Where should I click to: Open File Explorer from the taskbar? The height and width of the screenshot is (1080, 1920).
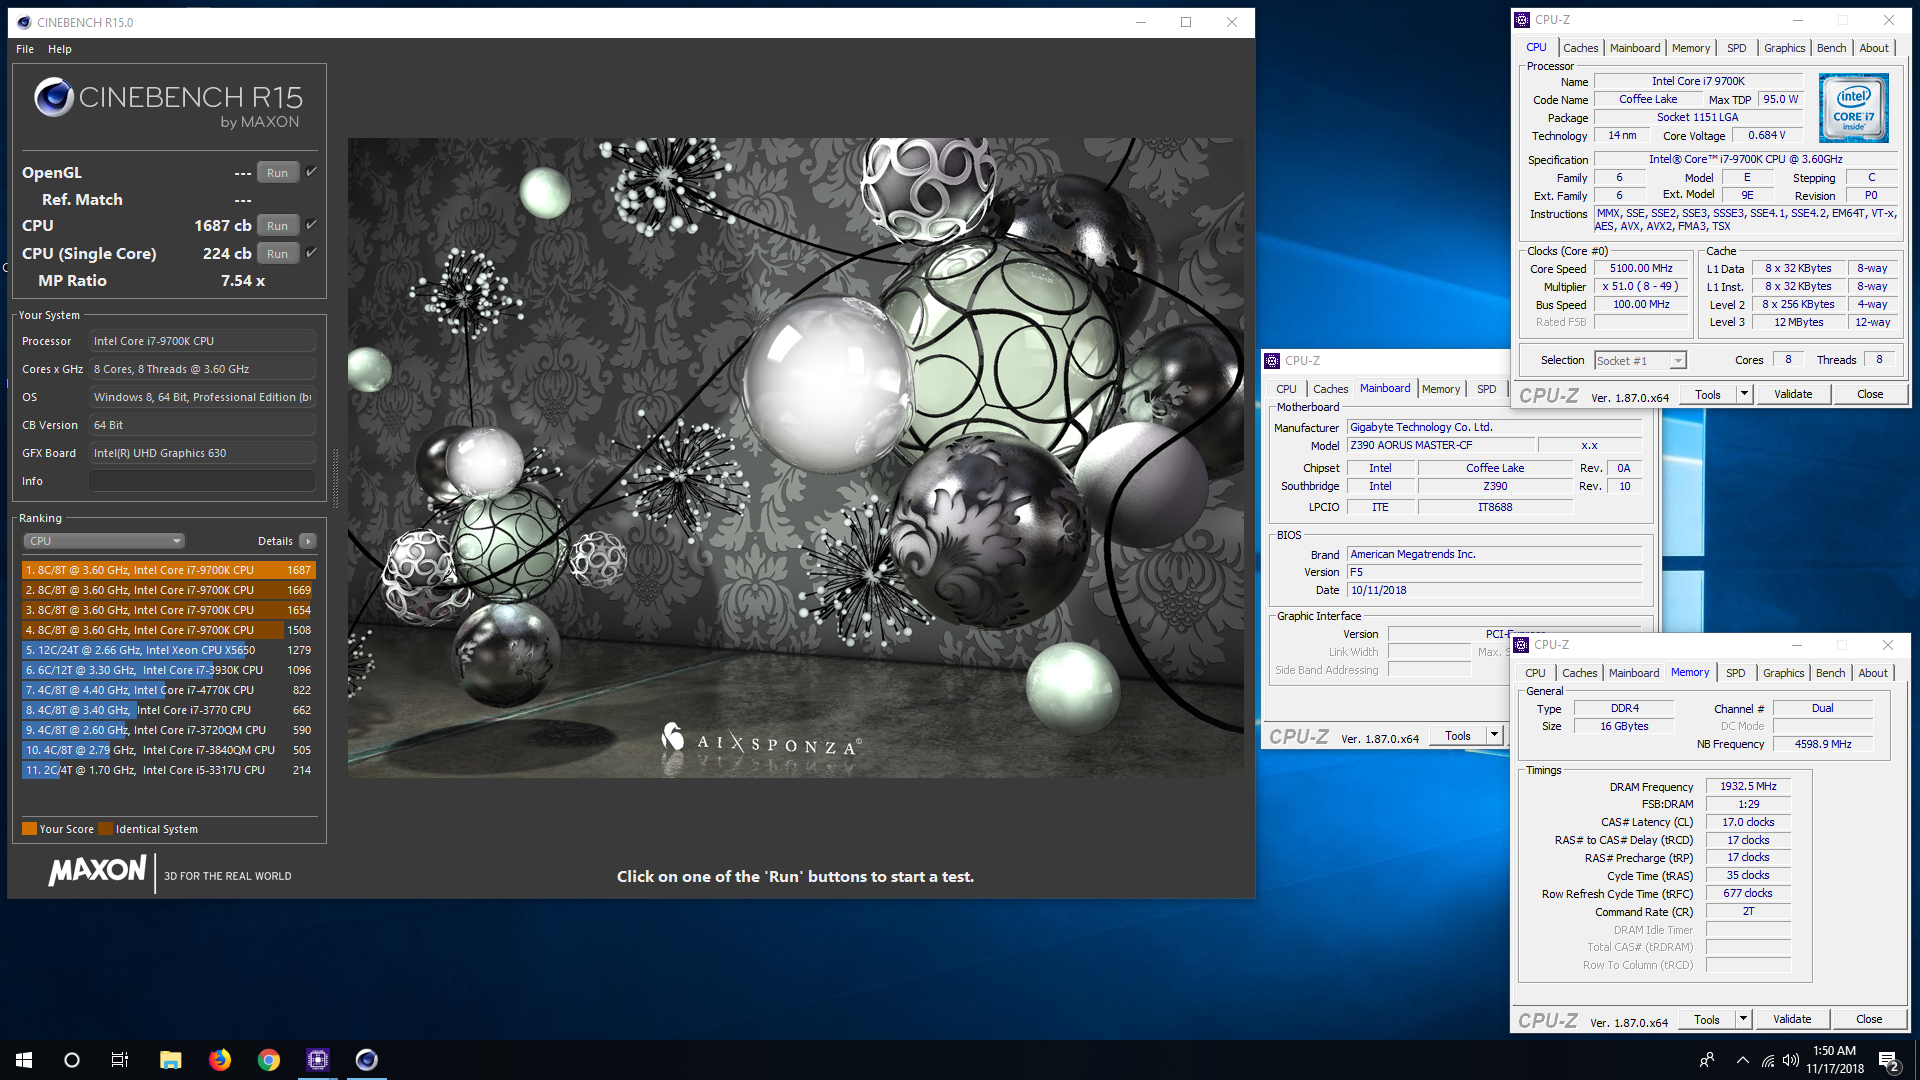[x=170, y=1060]
